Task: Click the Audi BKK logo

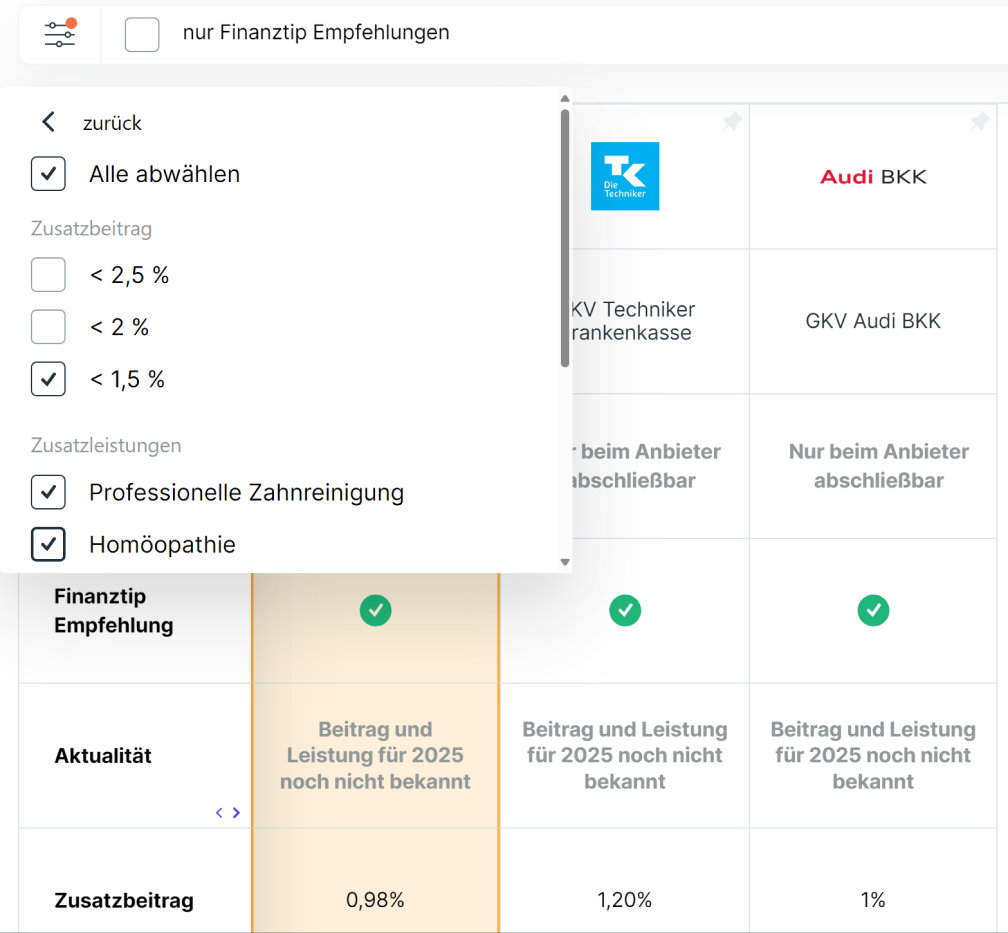Action: pos(873,177)
